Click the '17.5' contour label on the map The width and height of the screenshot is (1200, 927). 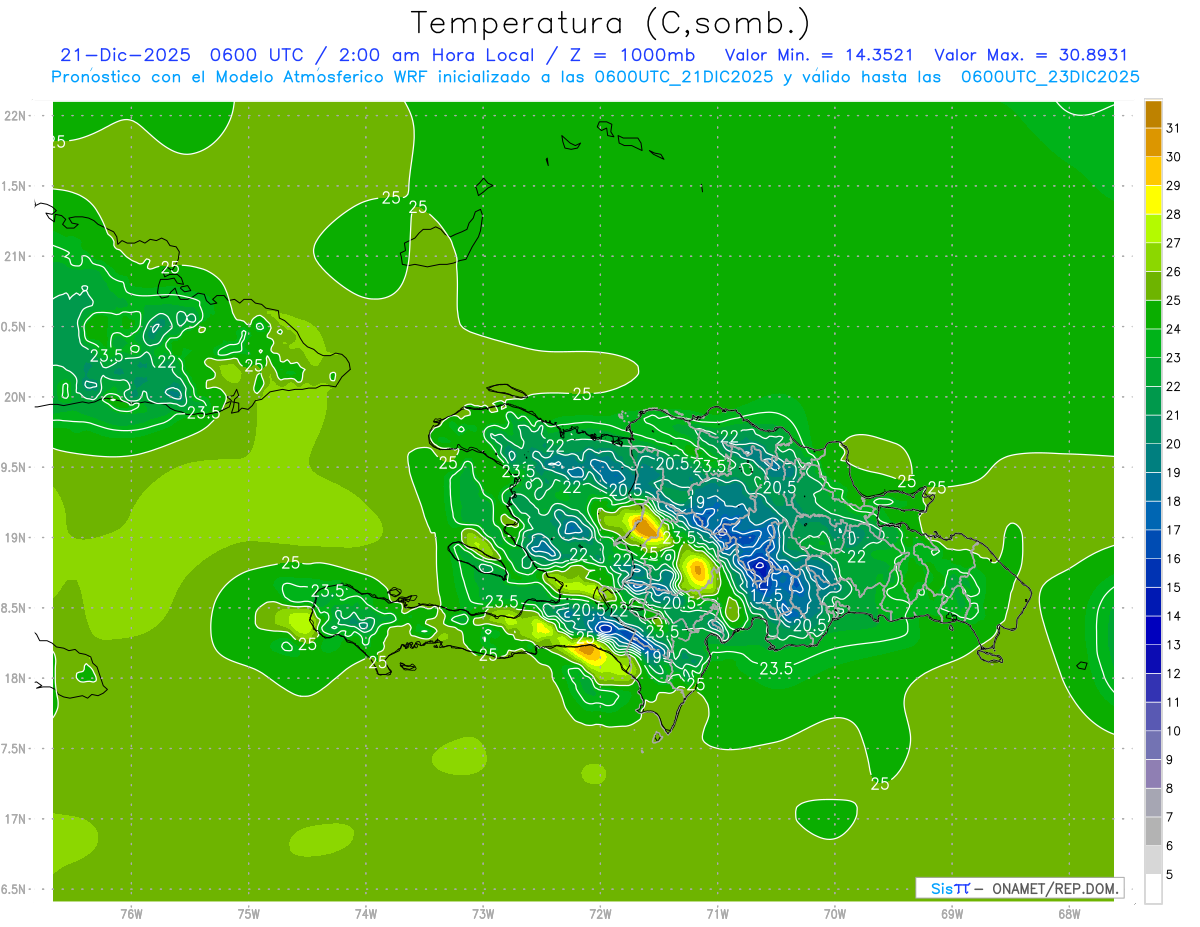click(x=766, y=595)
